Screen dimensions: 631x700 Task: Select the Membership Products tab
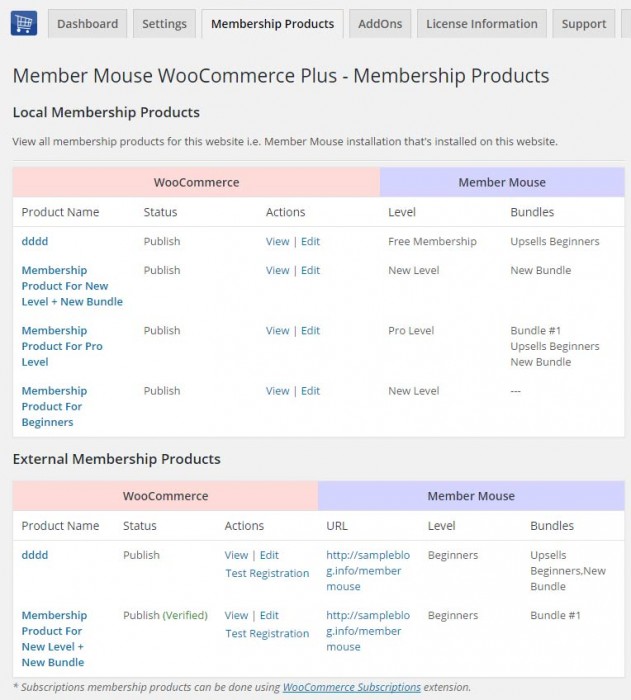pos(272,24)
